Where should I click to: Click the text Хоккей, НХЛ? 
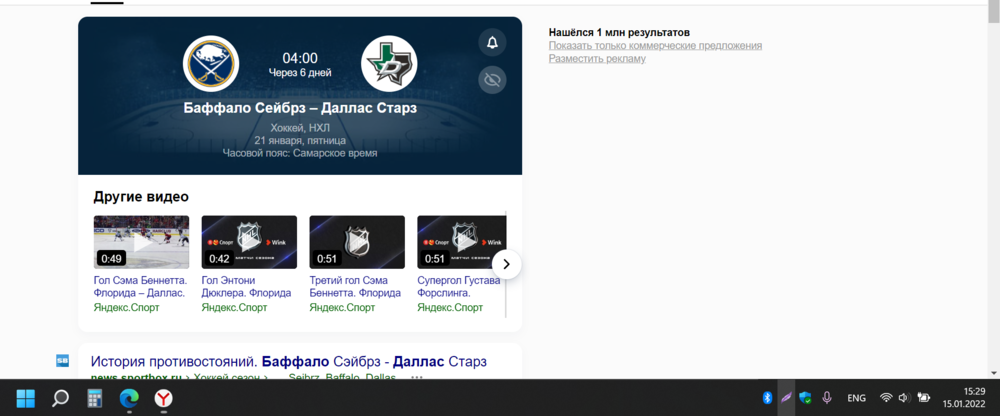coord(300,128)
